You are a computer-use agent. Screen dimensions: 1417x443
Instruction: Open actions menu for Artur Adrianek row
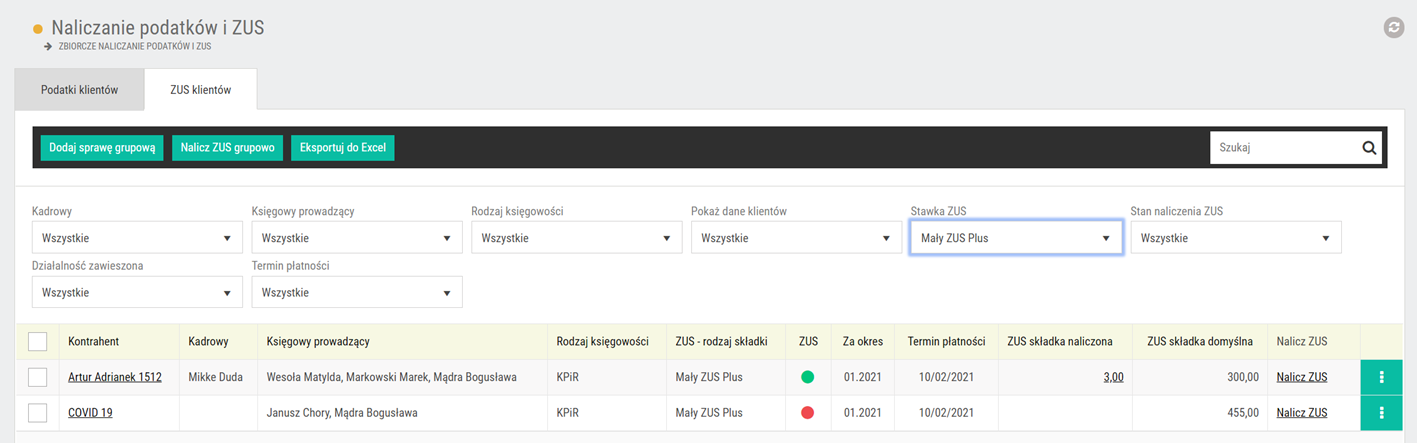click(x=1381, y=377)
